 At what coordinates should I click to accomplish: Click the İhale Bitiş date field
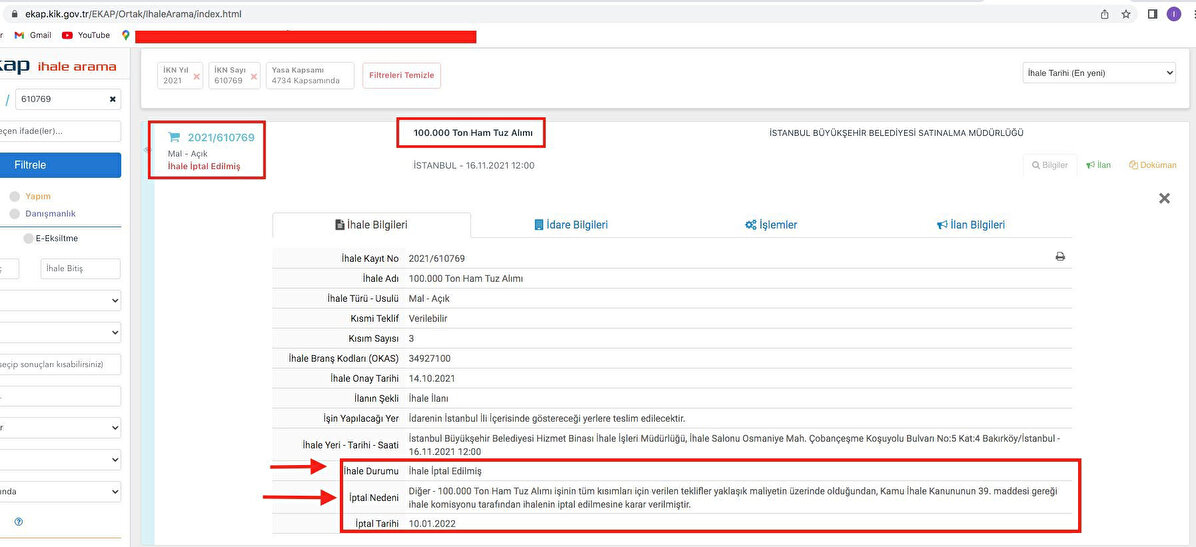80,268
